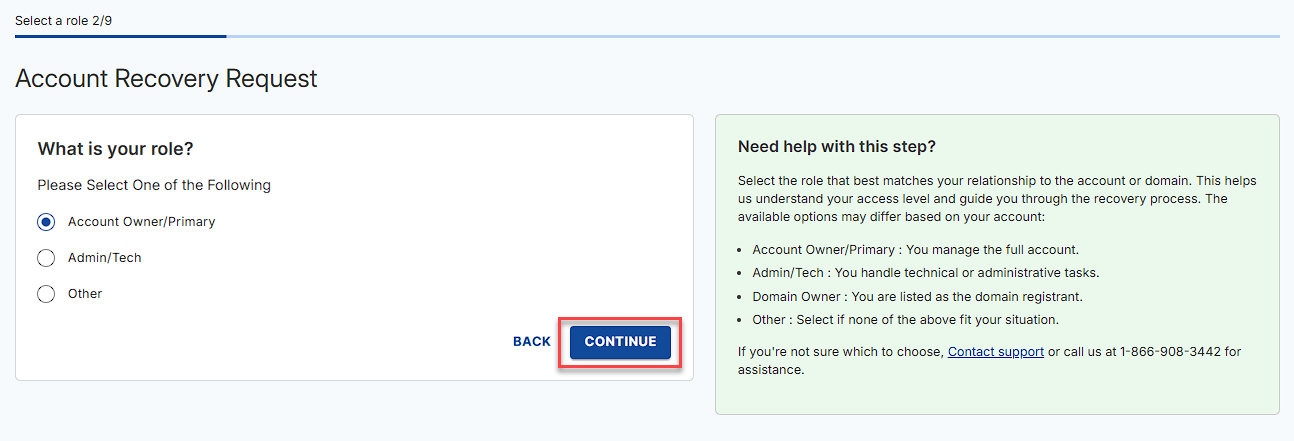Click the step progress bar at top
This screenshot has width=1294, height=441.
[x=647, y=37]
